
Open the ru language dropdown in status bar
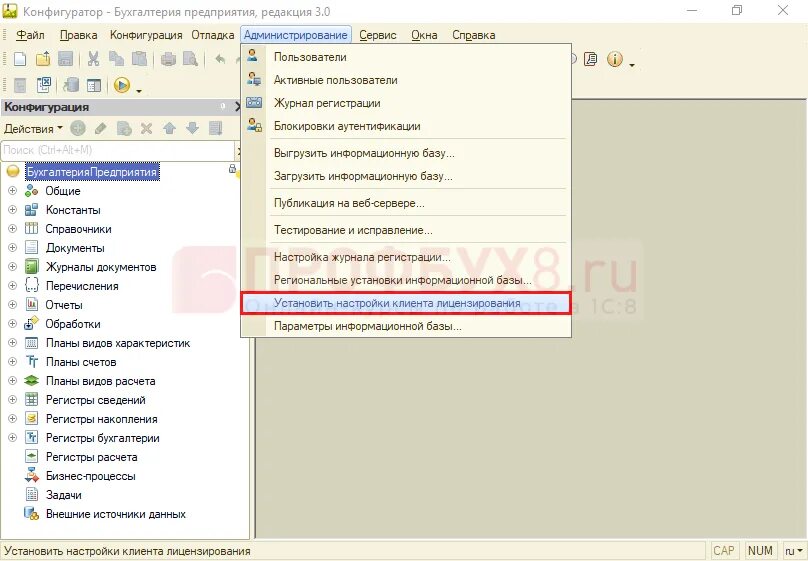[794, 551]
